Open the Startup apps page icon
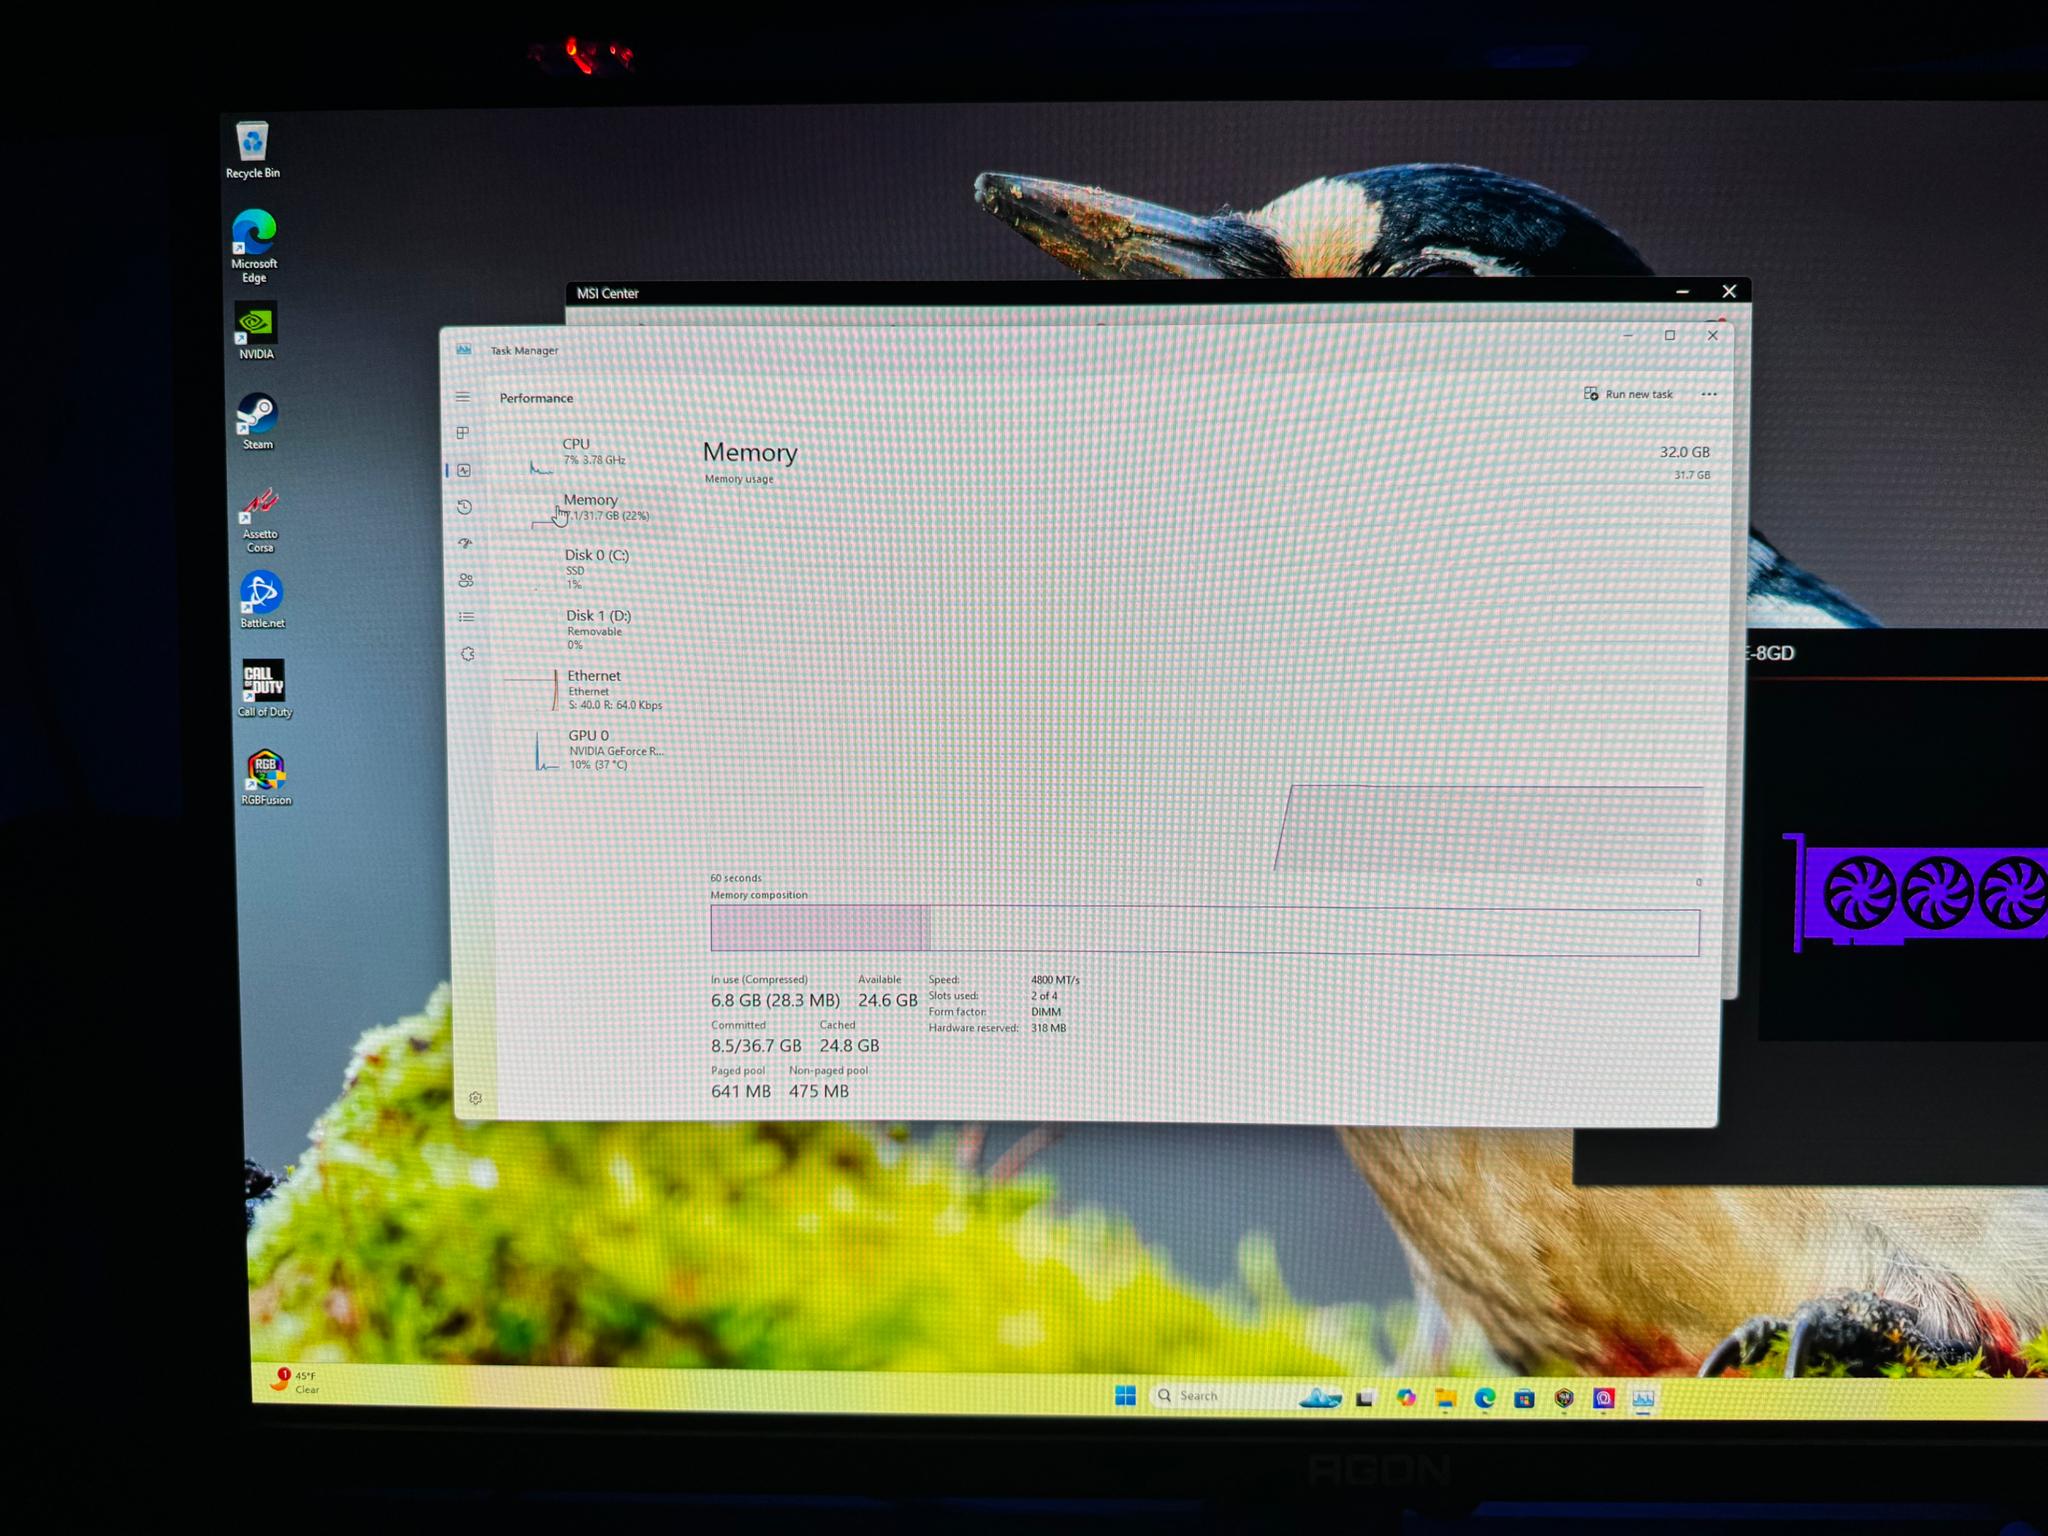Image resolution: width=2048 pixels, height=1536 pixels. tap(465, 543)
